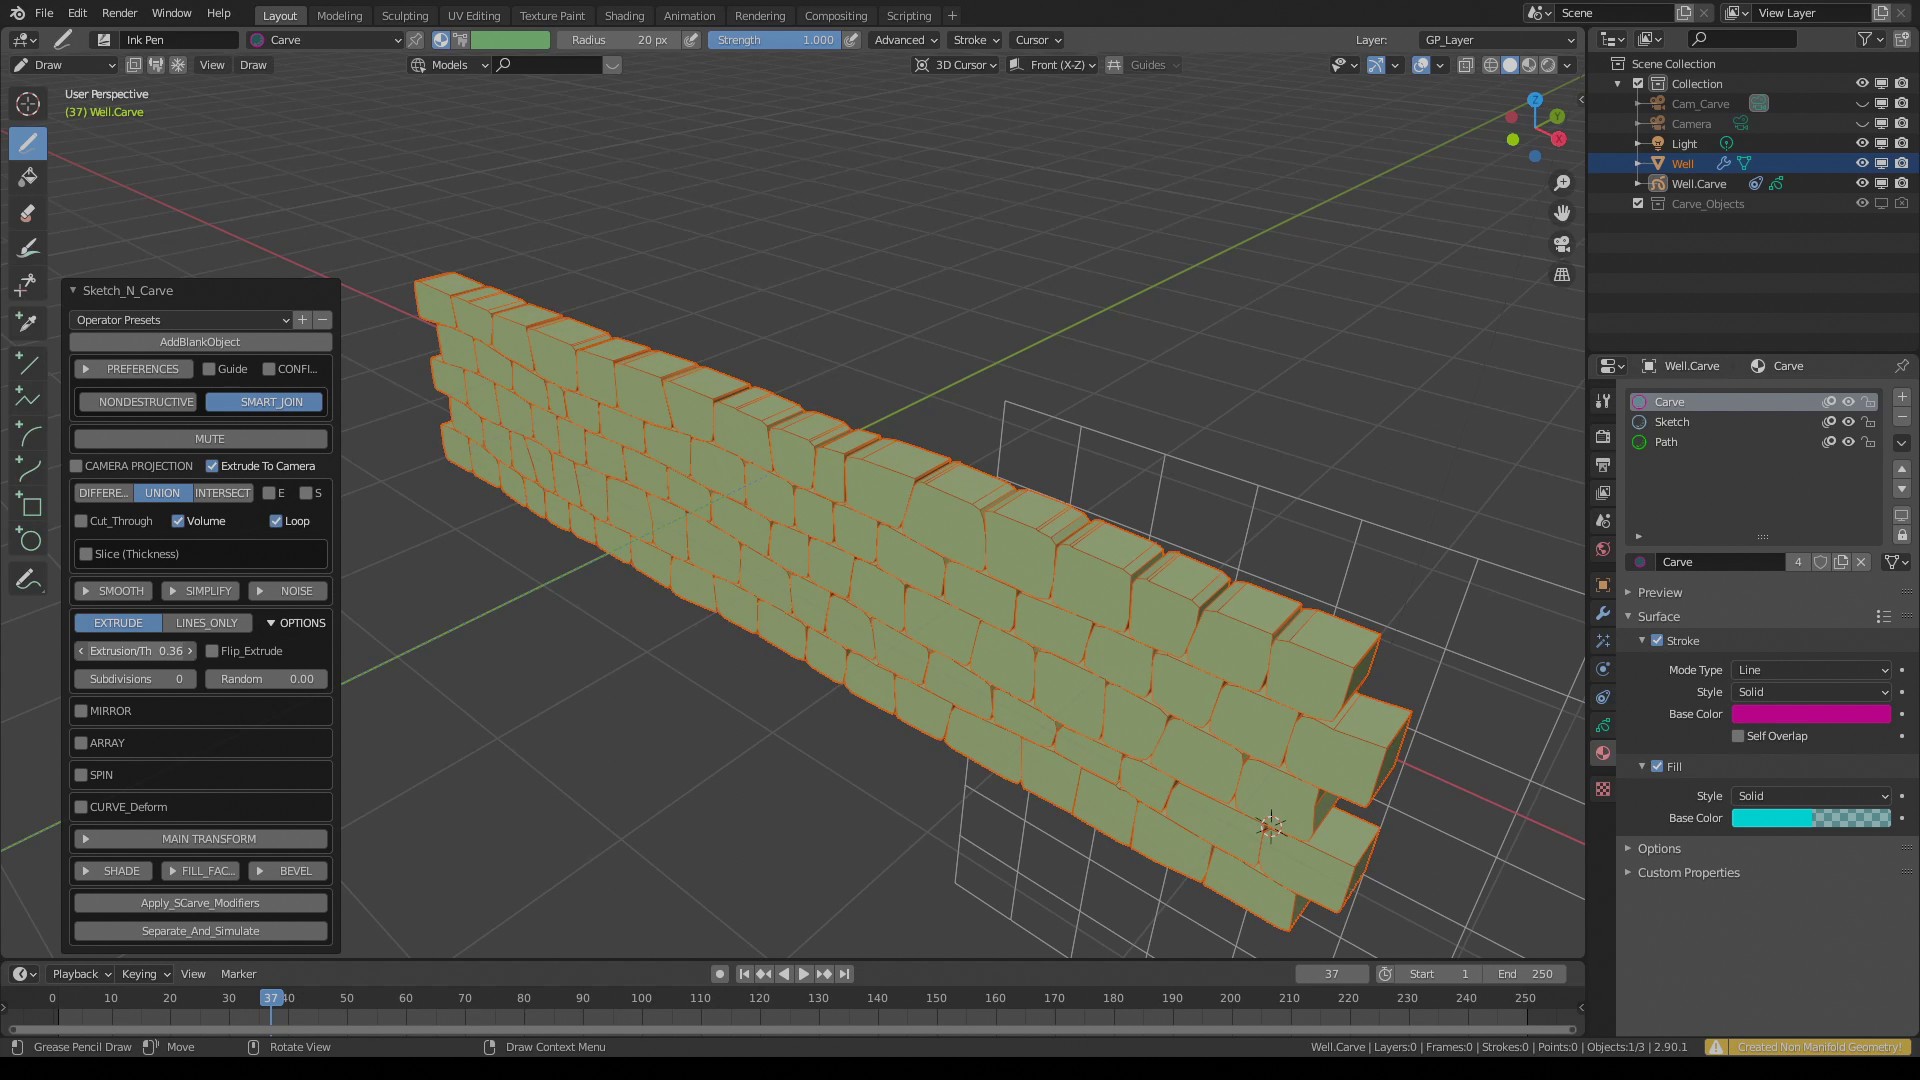This screenshot has height=1080, width=1920.
Task: Enable the Cut_Through checkbox
Action: pyautogui.click(x=82, y=521)
